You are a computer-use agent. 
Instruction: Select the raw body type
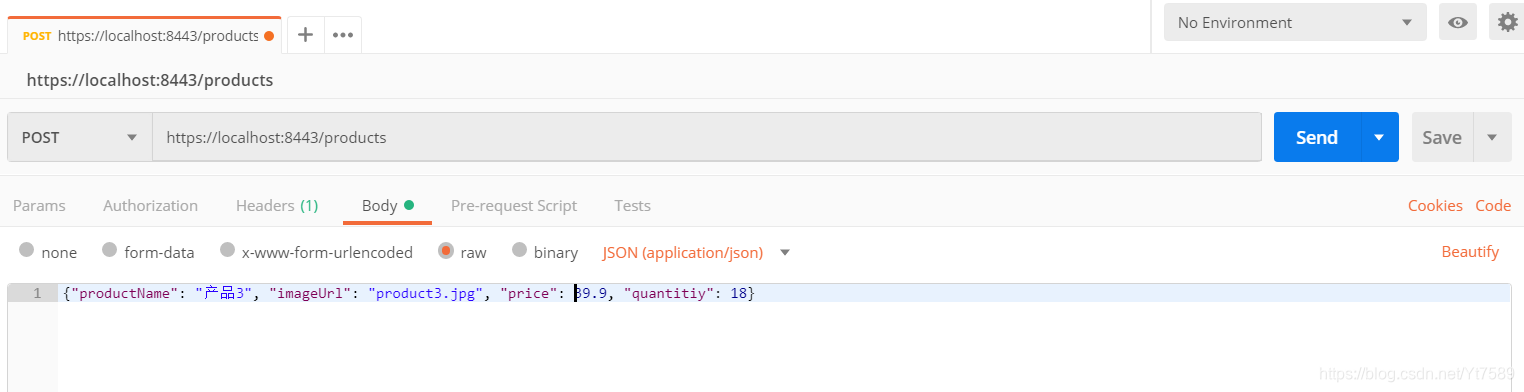[446, 251]
